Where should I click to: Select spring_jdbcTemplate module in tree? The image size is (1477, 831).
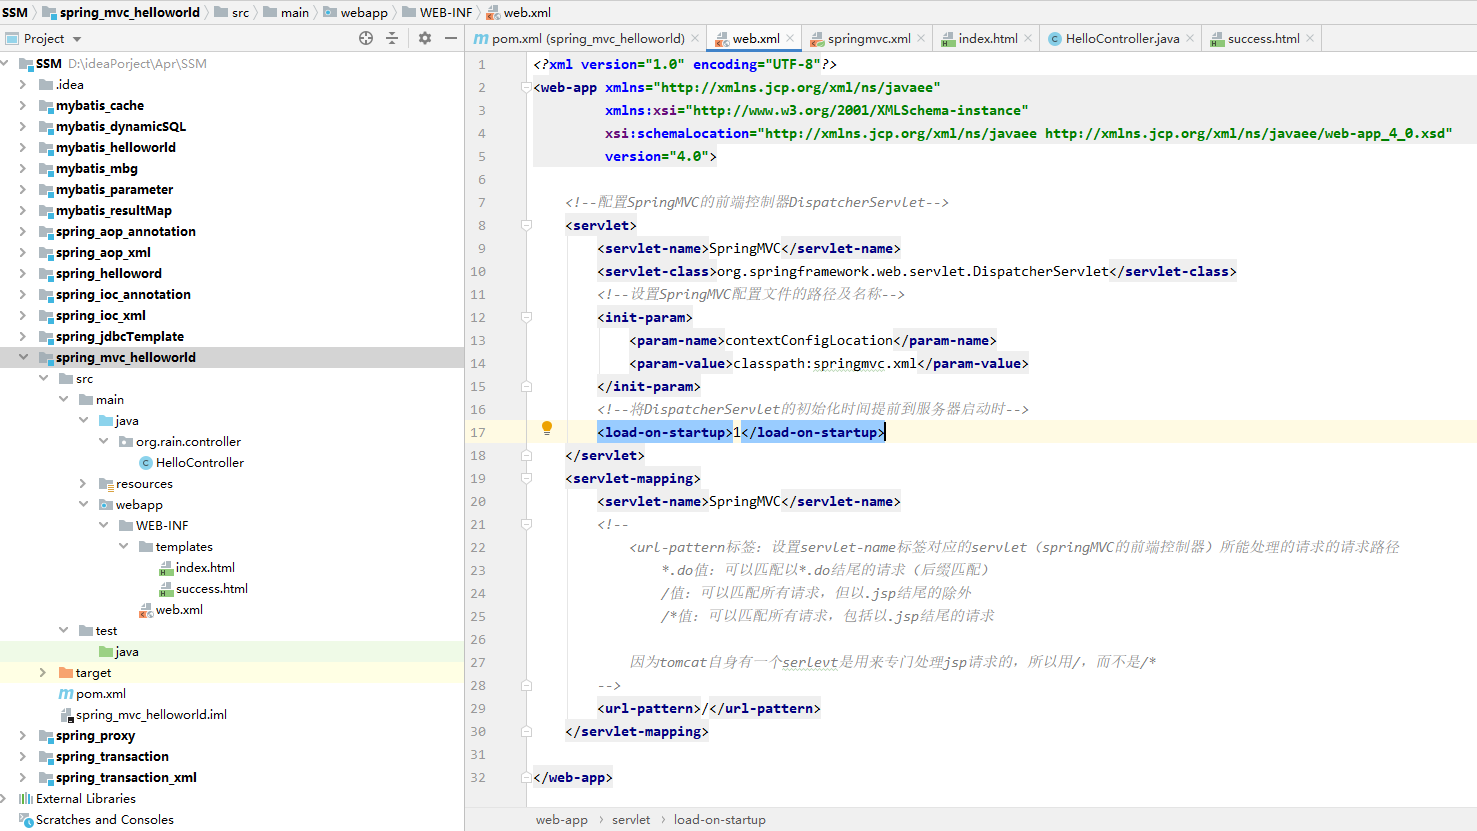120,337
